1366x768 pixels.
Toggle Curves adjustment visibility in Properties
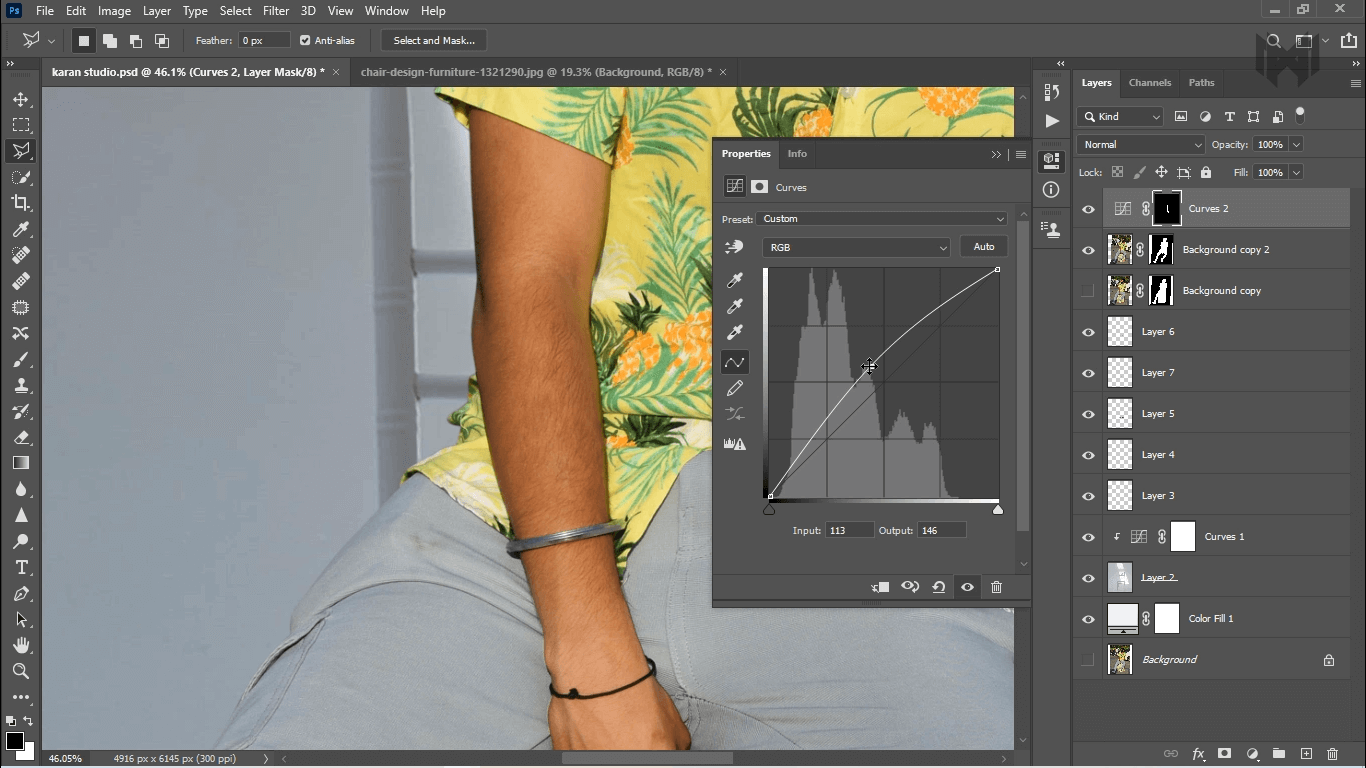[x=967, y=587]
